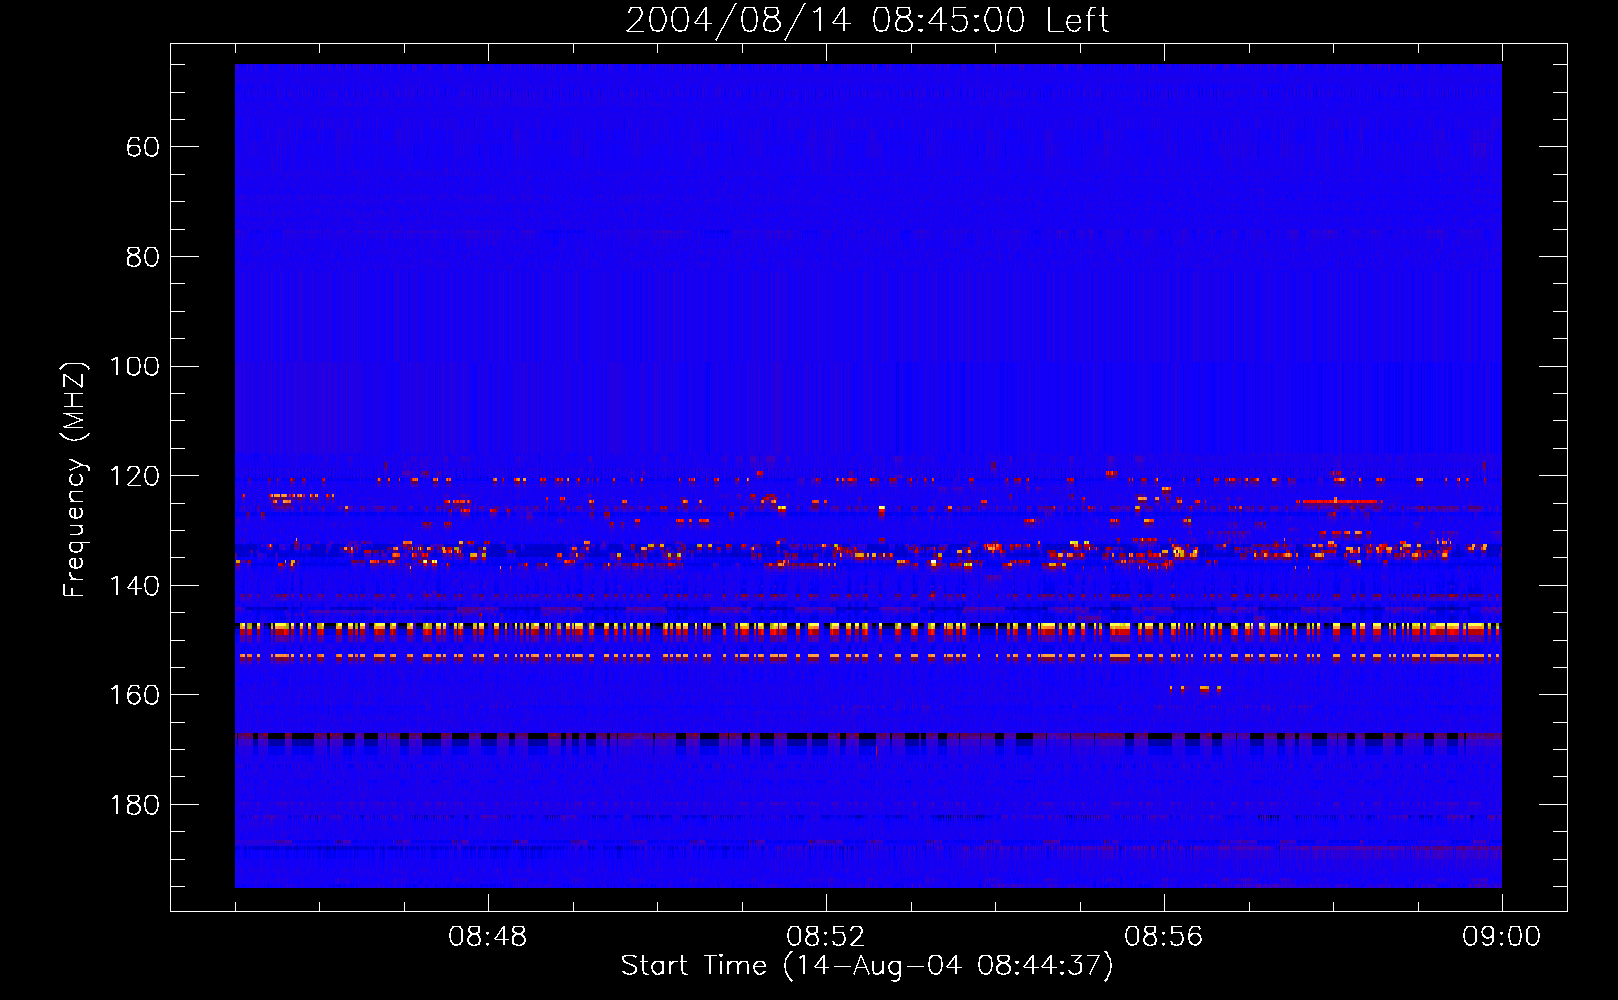The image size is (1618, 1000).
Task: Click the 08:56 time axis label
Action: point(1163,937)
